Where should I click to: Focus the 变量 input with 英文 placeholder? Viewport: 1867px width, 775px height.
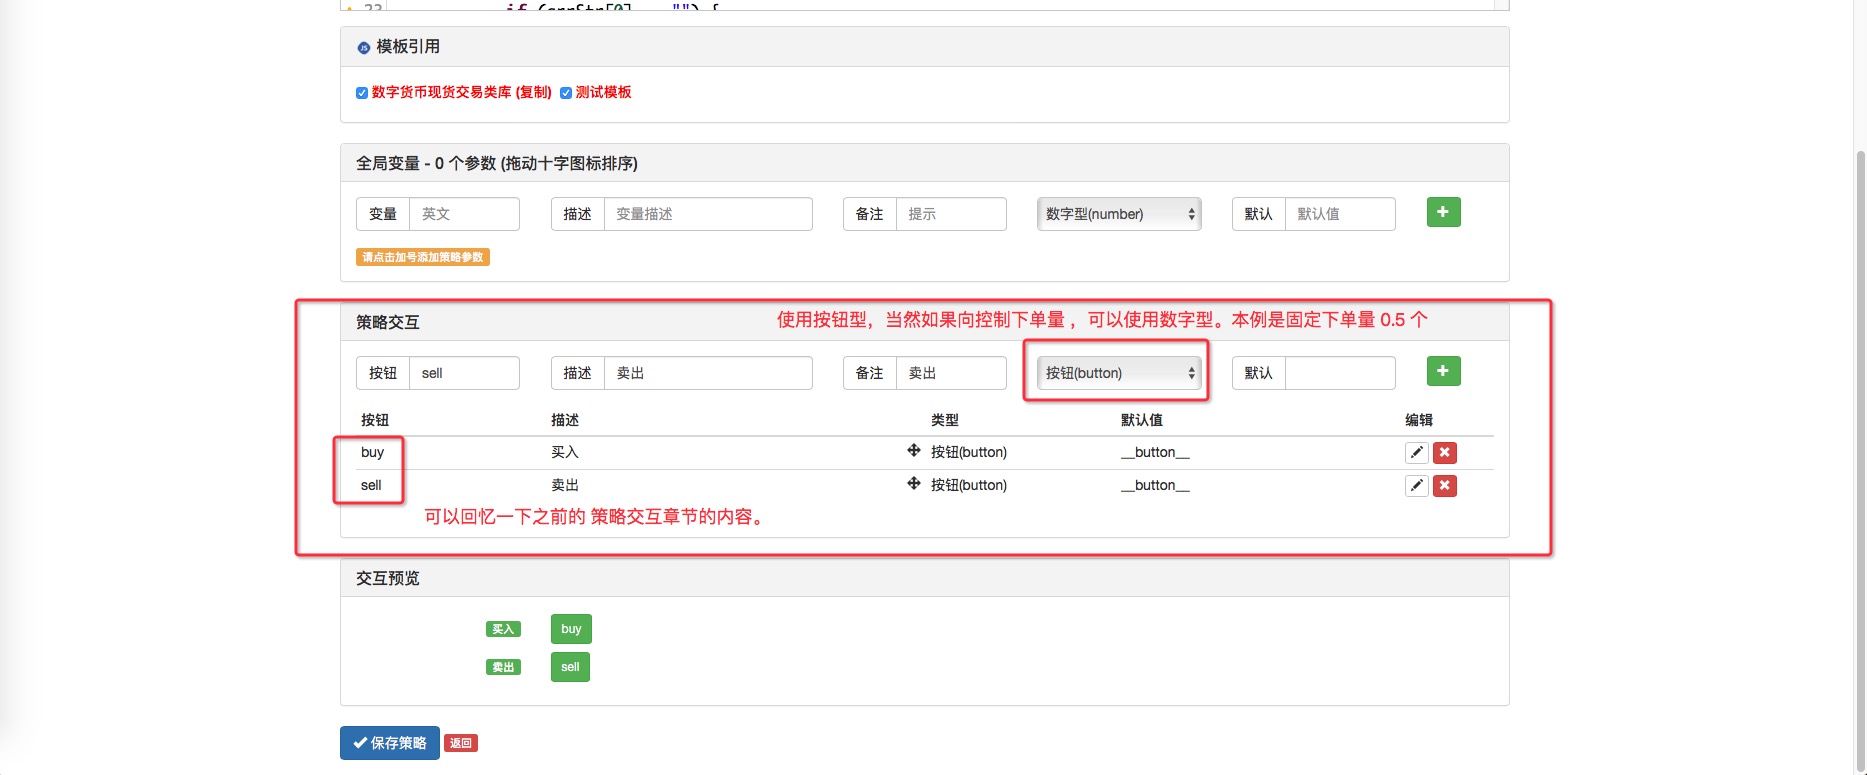coord(464,214)
